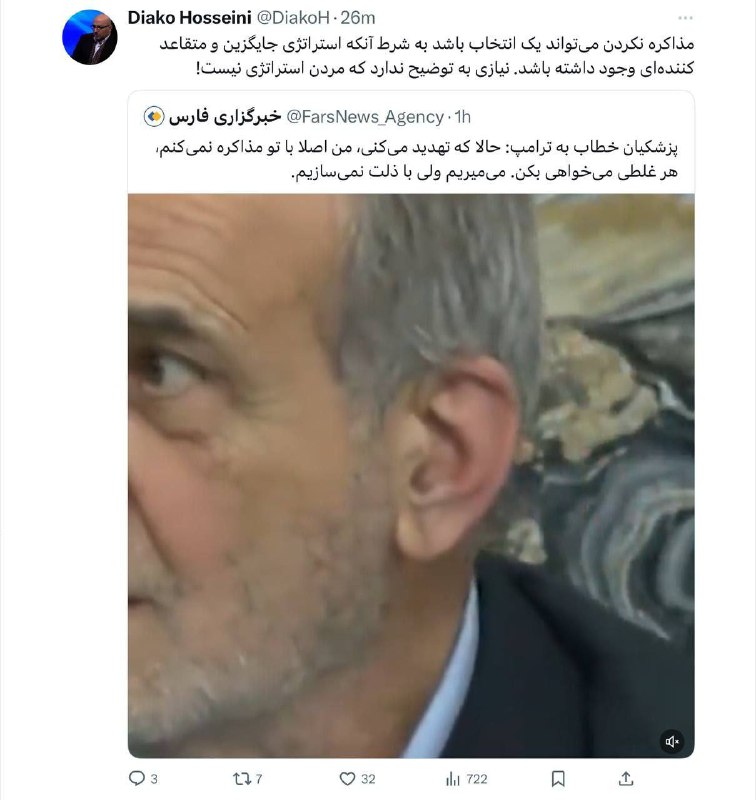The image size is (756, 800).
Task: Open the reply comment icon
Action: point(137,778)
